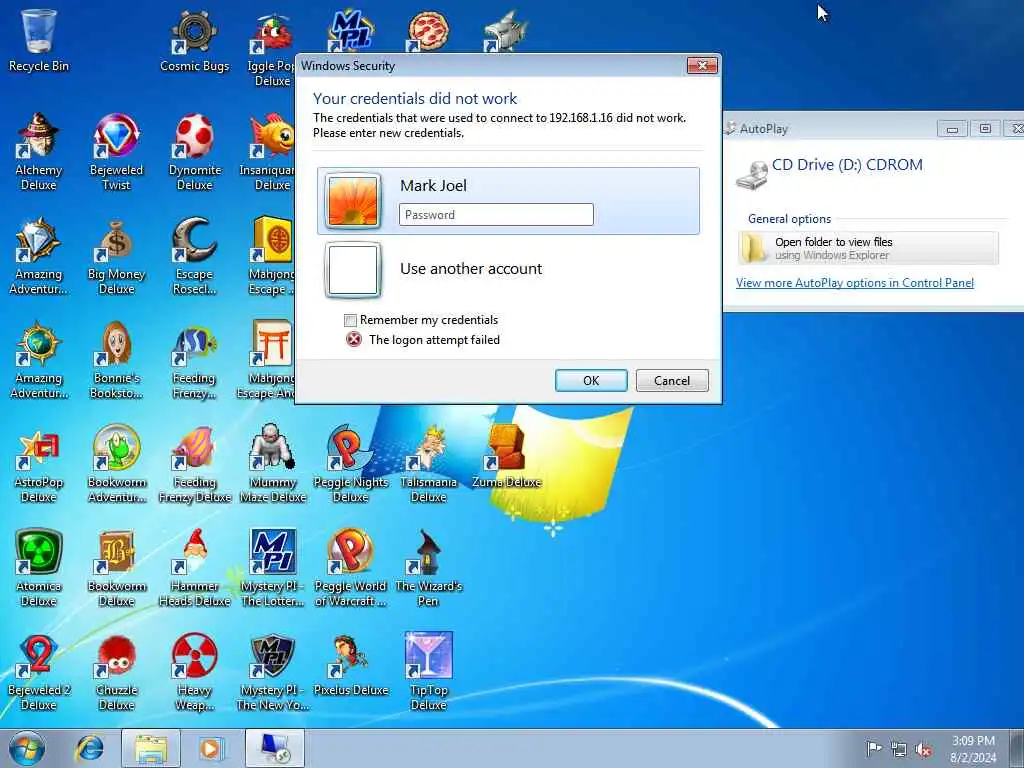Viewport: 1024px width, 768px height.
Task: Open Bonnie's Bookstore shortcut
Action: coord(116,359)
